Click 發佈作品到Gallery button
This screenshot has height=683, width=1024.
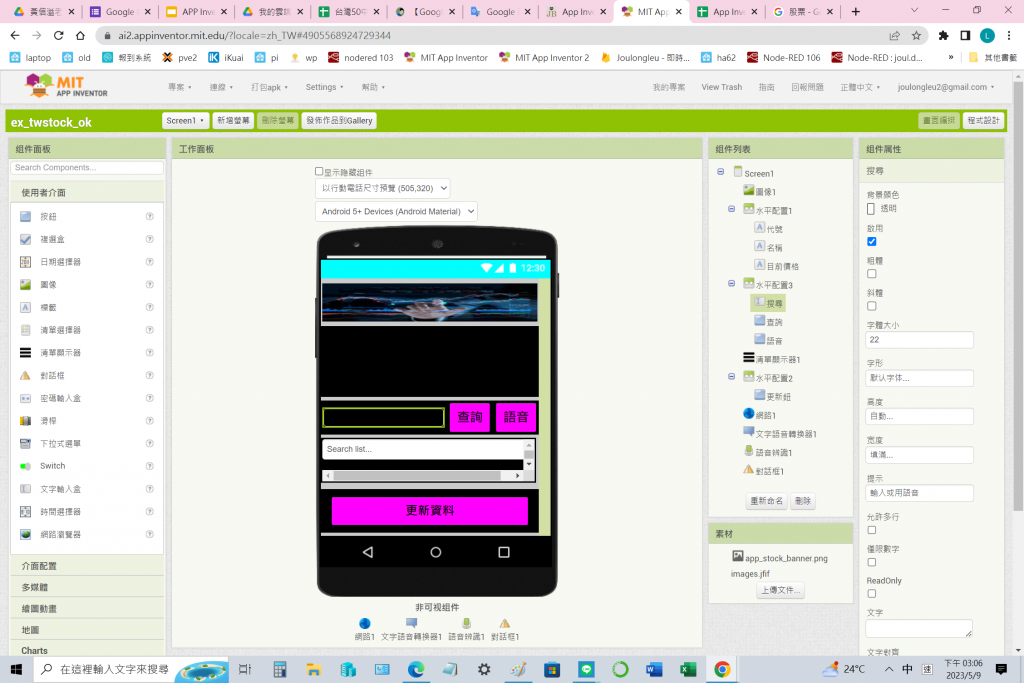[339, 121]
